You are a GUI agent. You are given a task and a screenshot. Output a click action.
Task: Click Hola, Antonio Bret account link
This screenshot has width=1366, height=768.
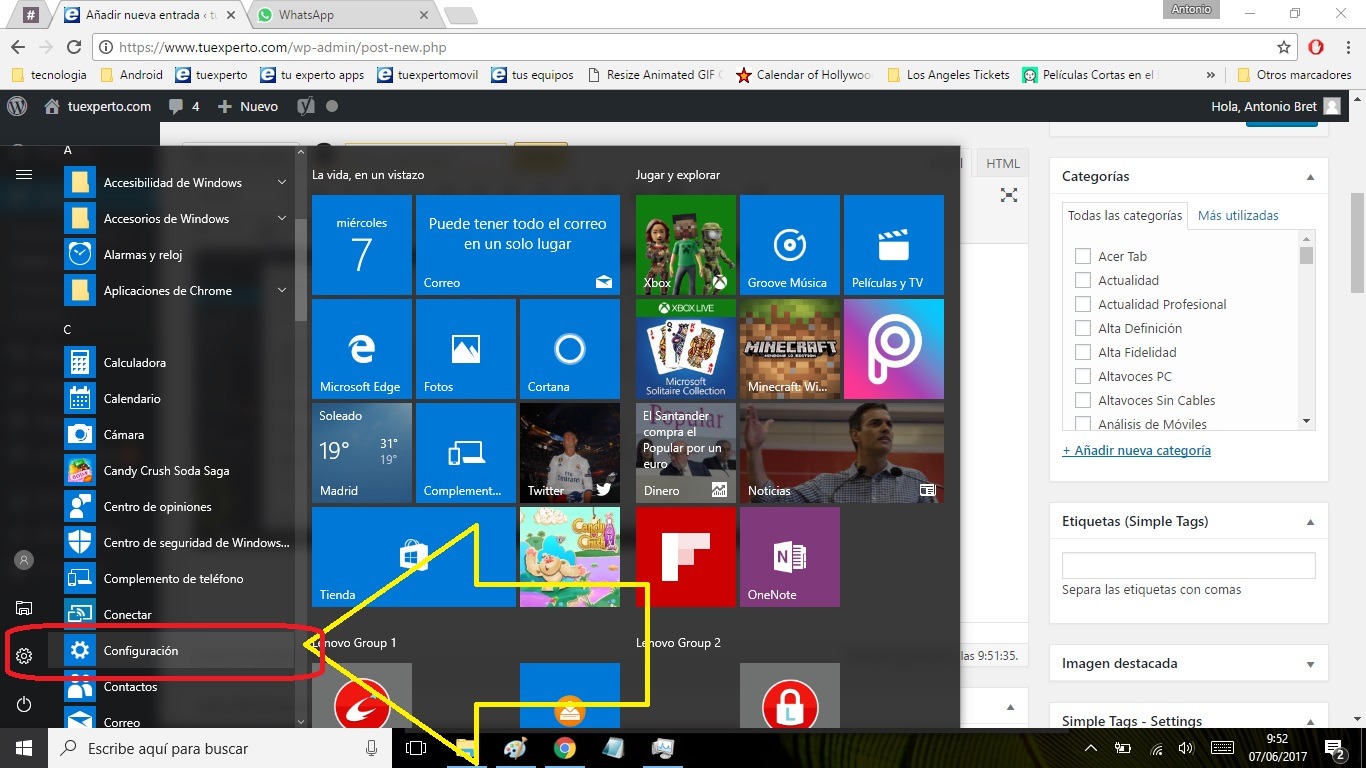(x=1275, y=106)
